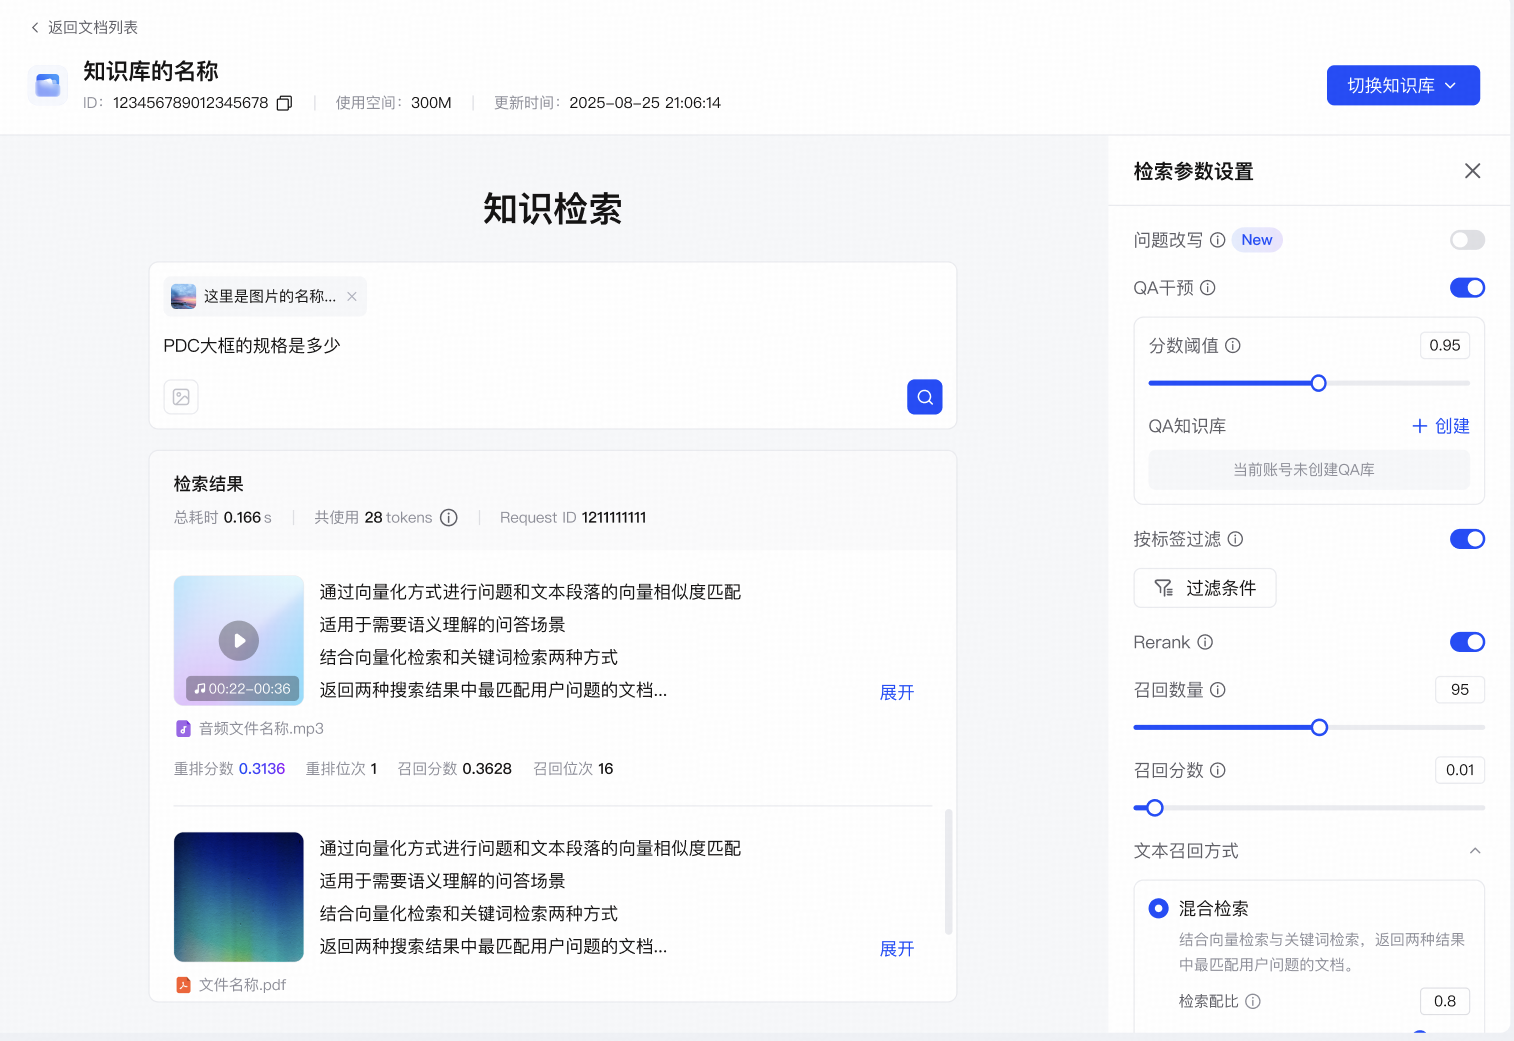Viewport: 1514px width, 1041px height.
Task: Open the 切换知识库 dropdown
Action: point(1402,86)
